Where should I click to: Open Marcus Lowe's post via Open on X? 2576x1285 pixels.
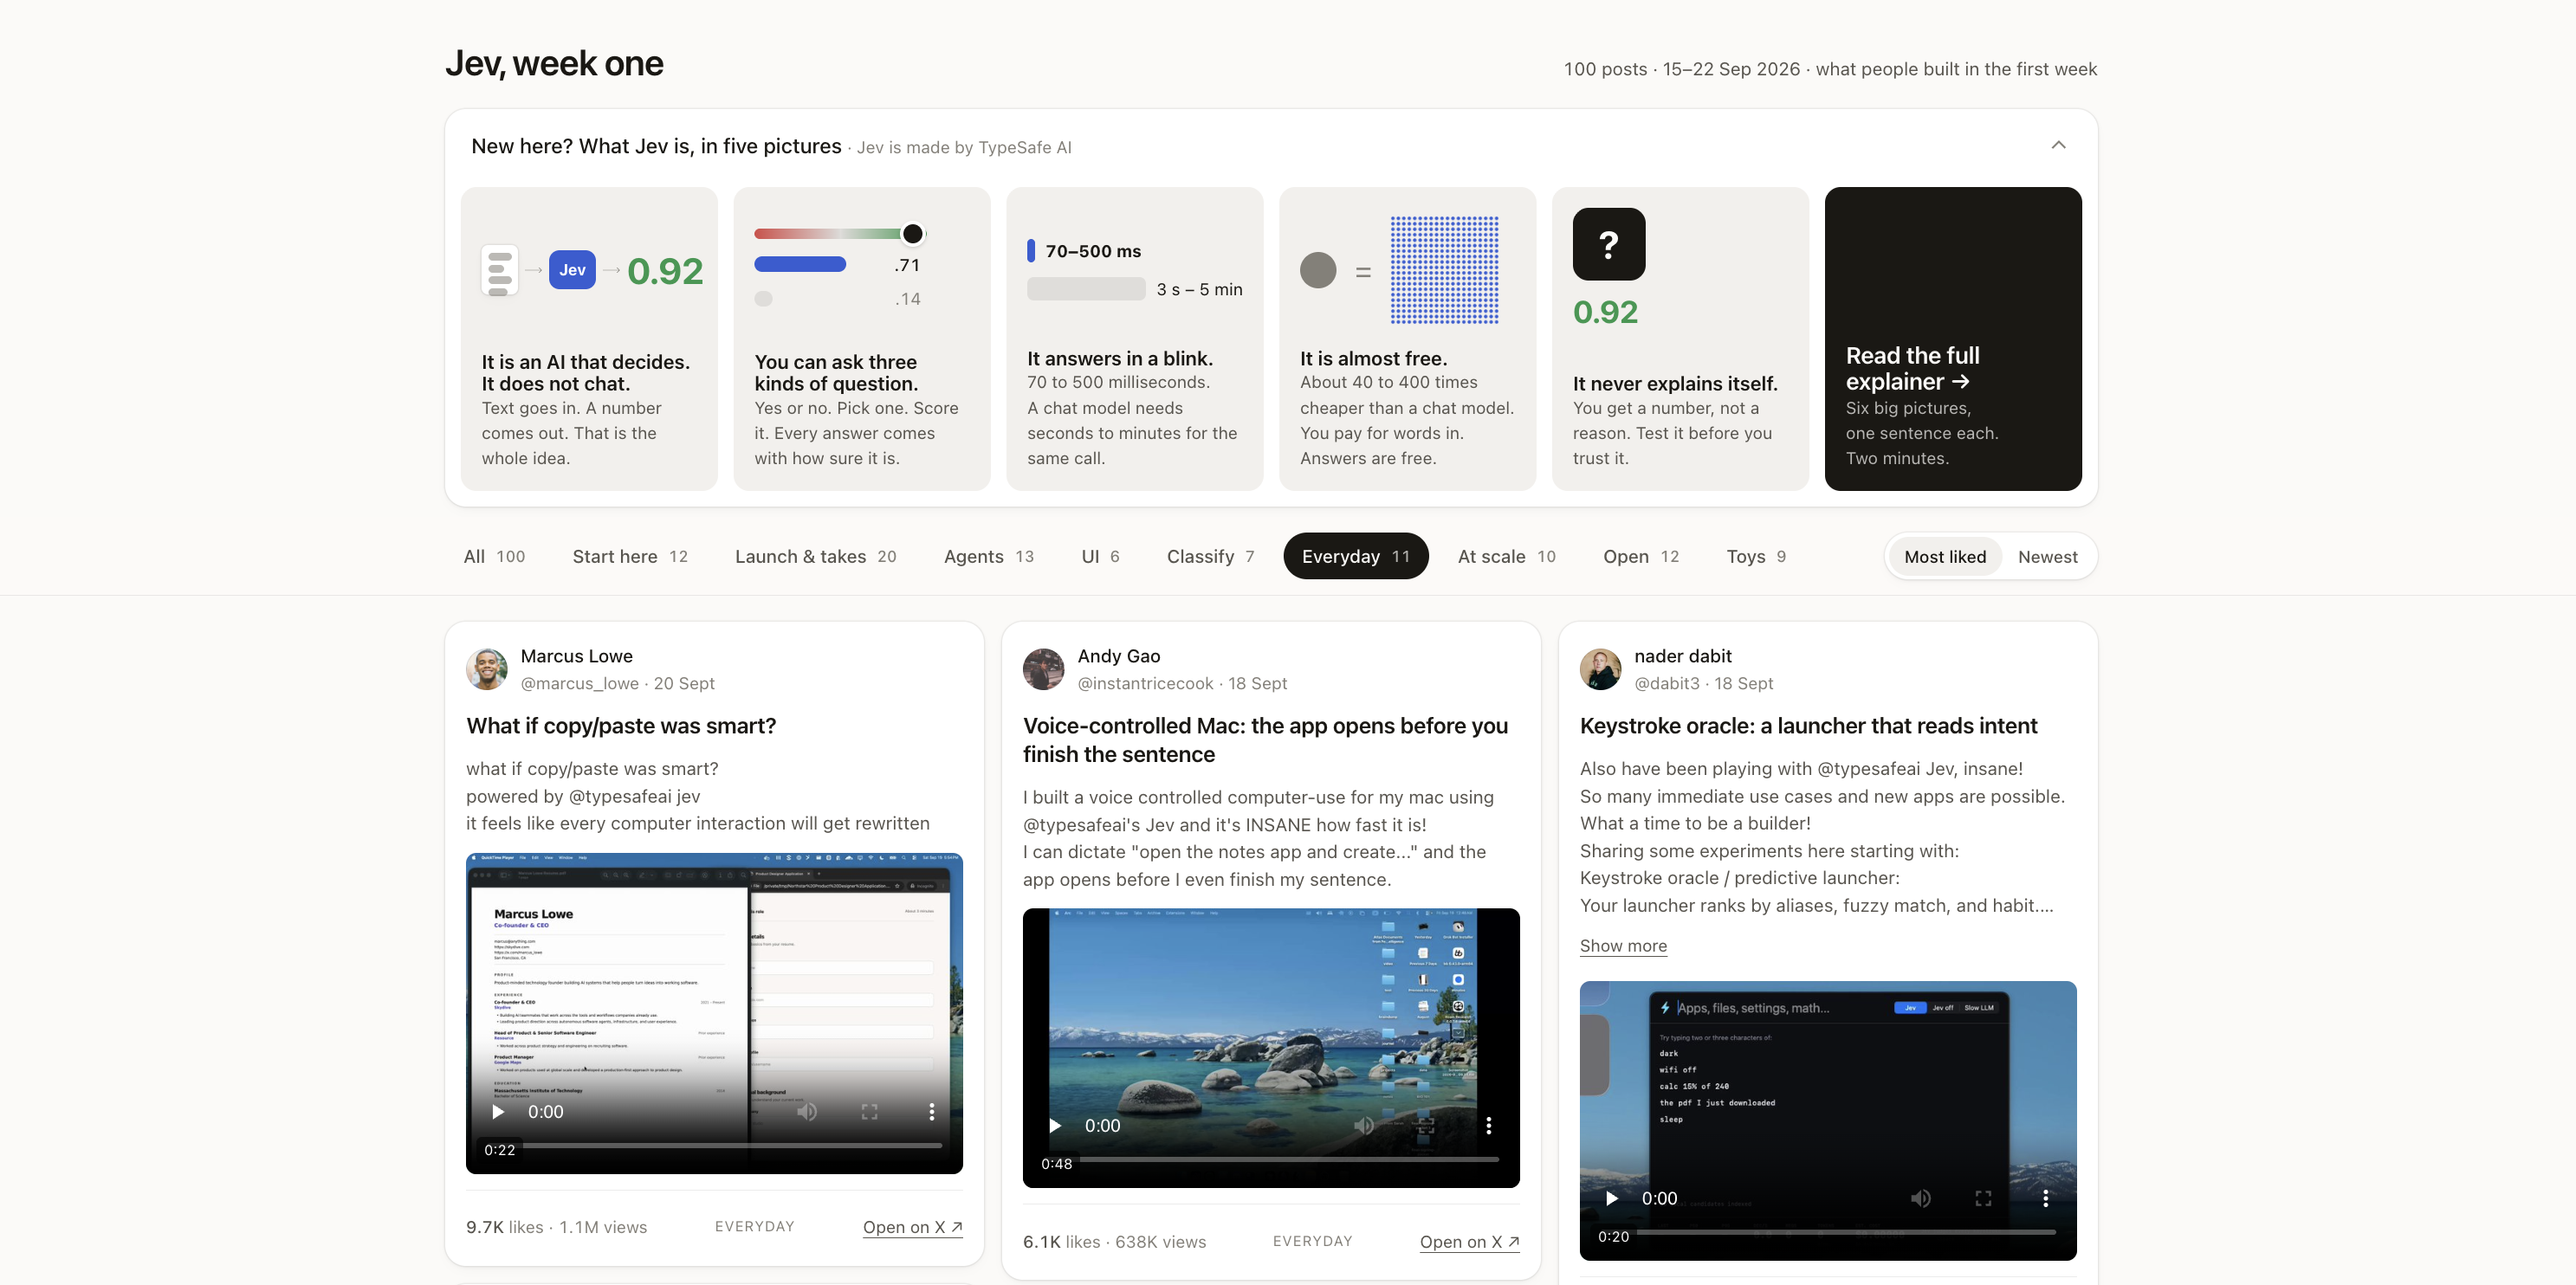(x=912, y=1227)
